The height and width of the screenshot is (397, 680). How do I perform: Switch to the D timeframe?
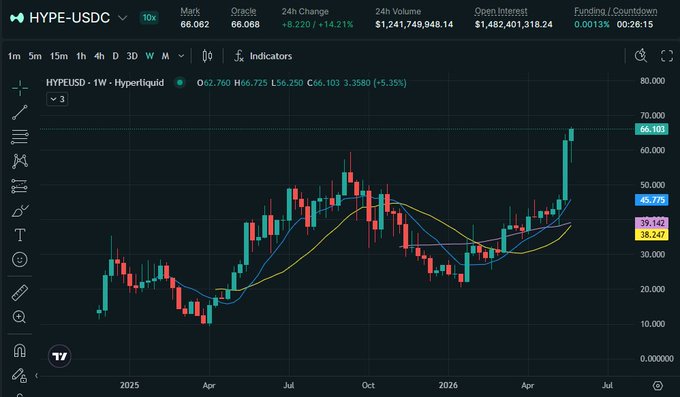point(115,56)
